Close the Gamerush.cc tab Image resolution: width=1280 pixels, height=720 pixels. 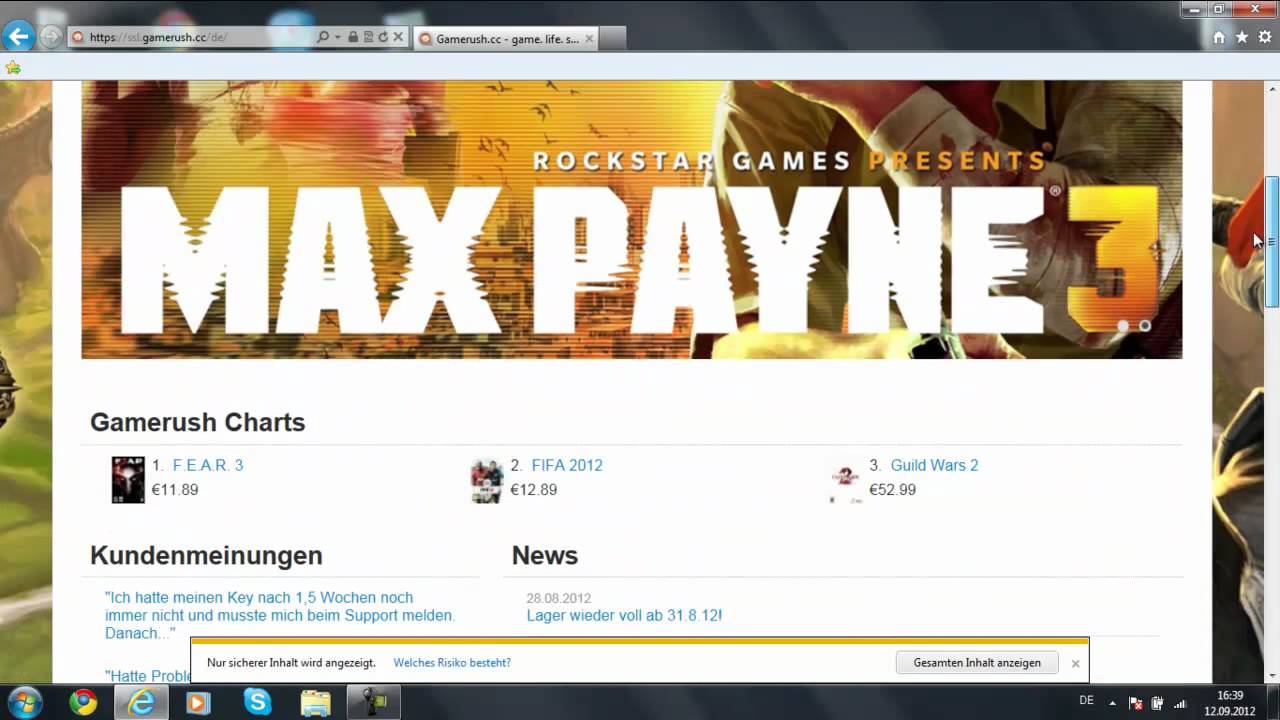(x=589, y=39)
